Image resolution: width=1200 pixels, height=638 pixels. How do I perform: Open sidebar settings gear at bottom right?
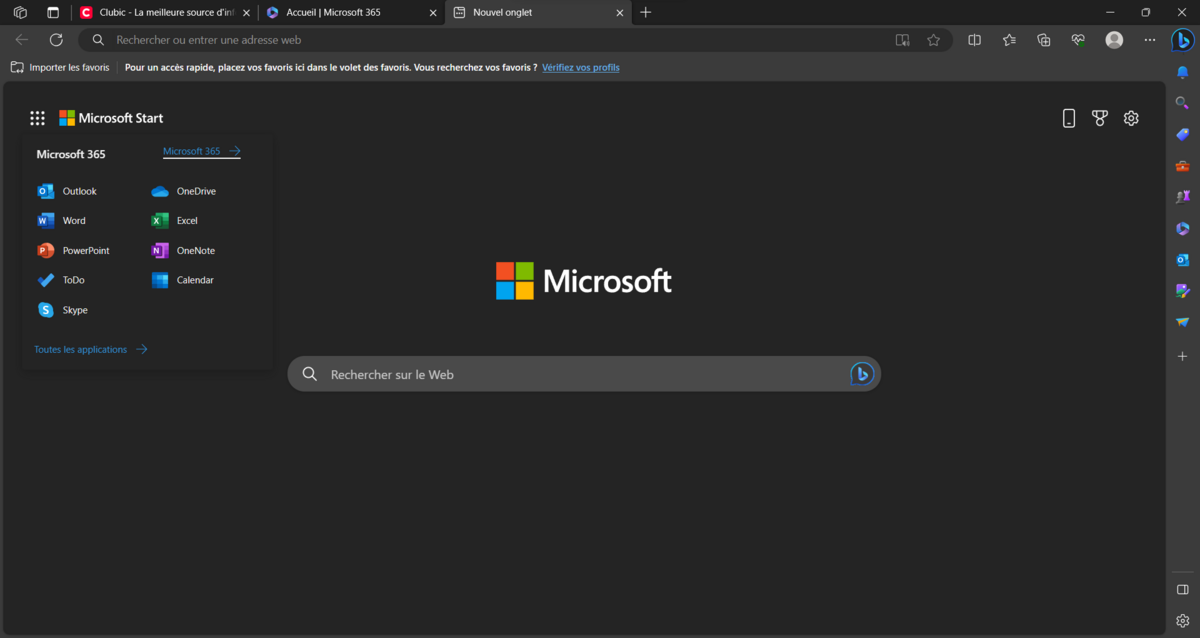[x=1183, y=621]
